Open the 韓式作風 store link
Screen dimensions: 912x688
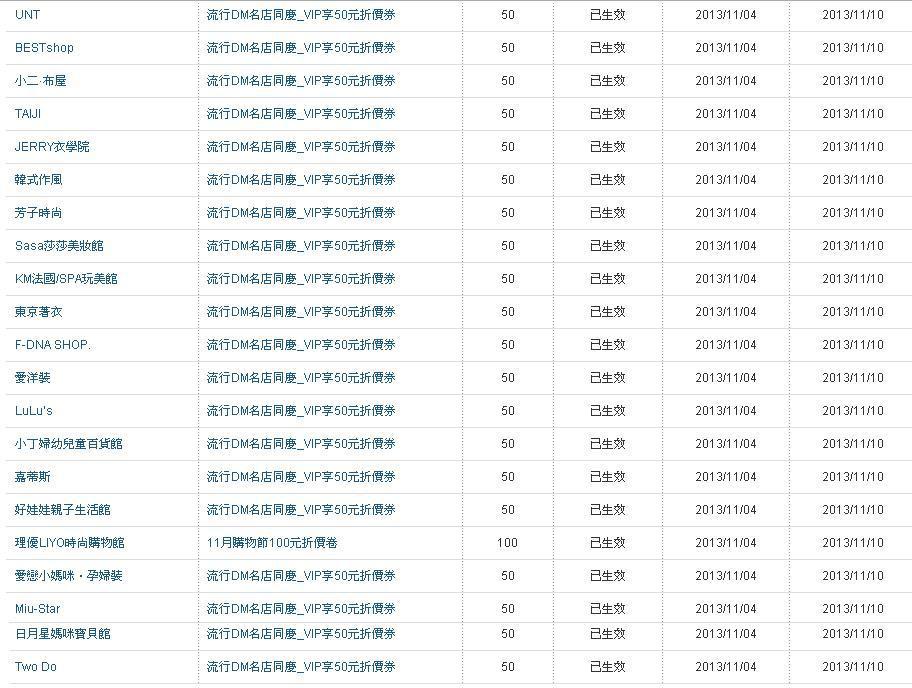[38, 180]
